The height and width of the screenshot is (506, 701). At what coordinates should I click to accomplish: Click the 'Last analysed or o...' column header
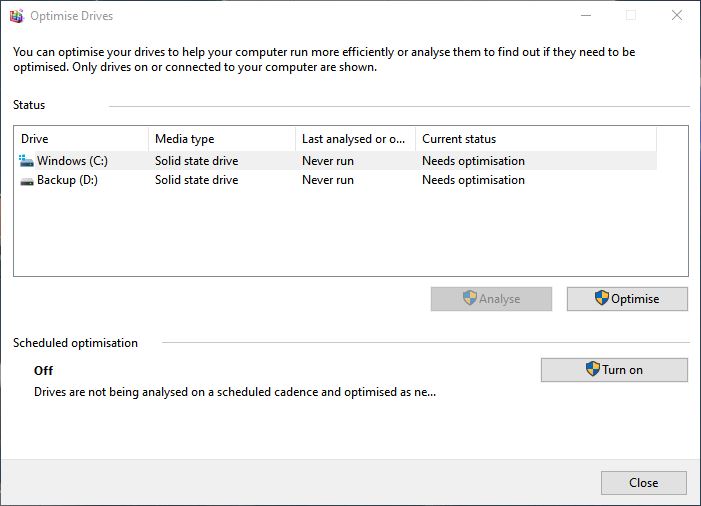click(x=355, y=139)
